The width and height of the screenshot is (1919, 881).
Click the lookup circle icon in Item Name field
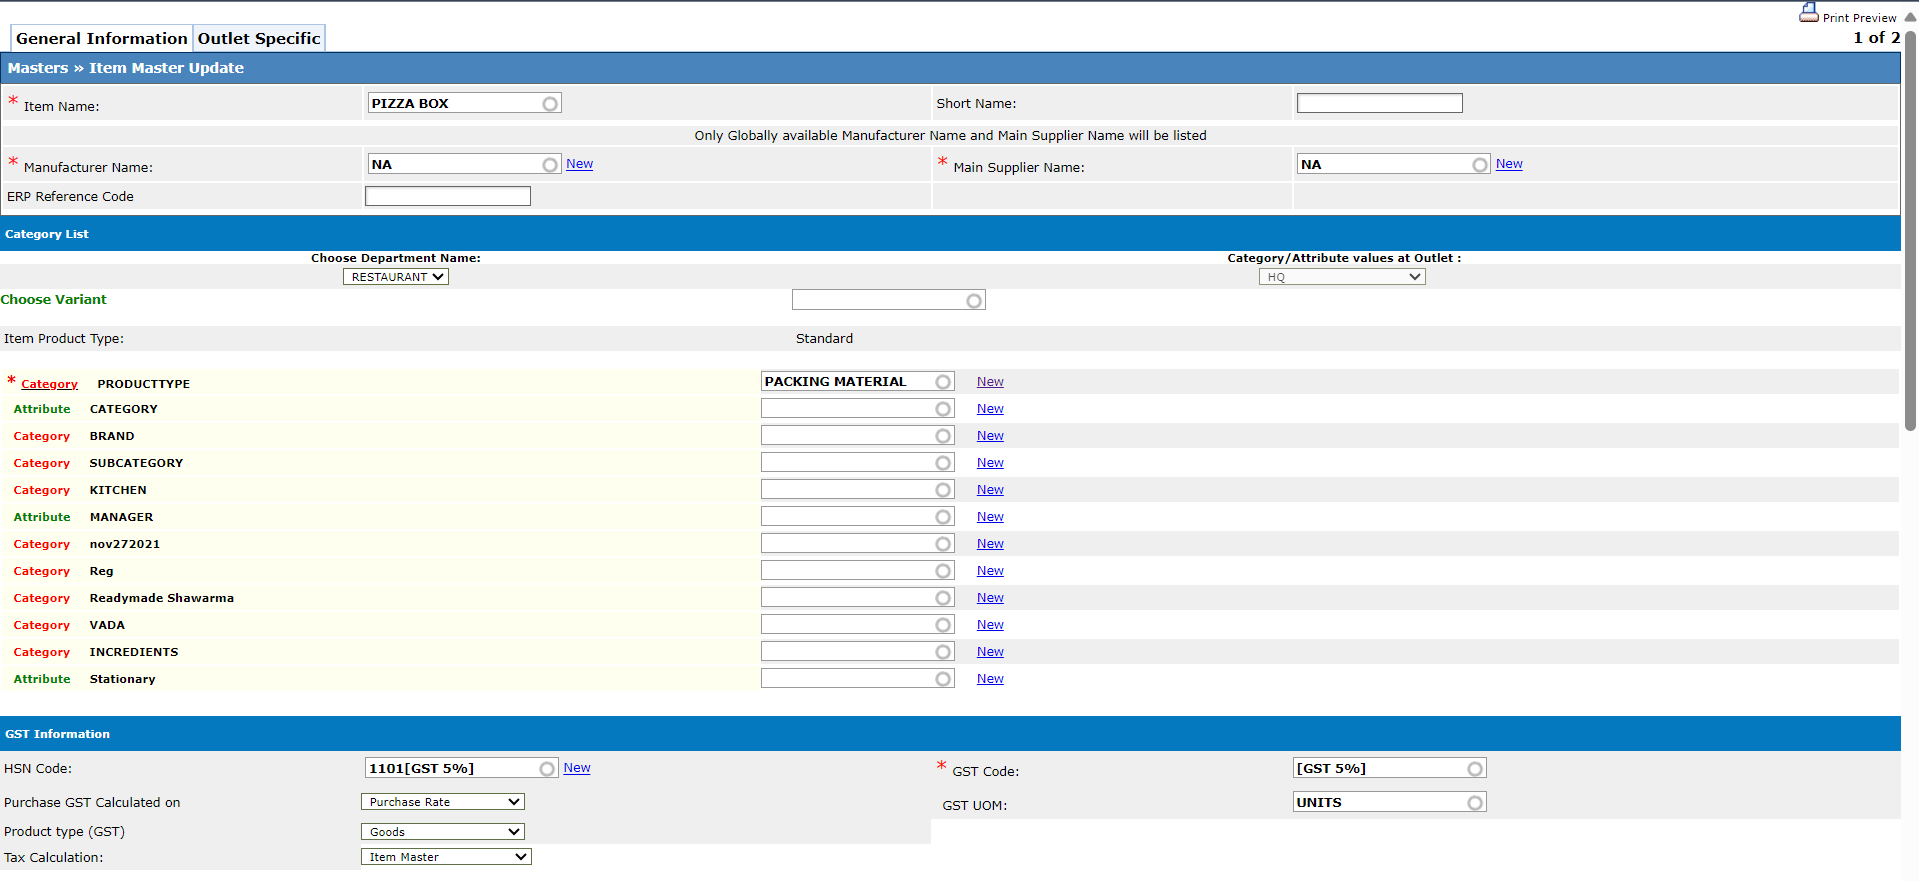[x=550, y=104]
